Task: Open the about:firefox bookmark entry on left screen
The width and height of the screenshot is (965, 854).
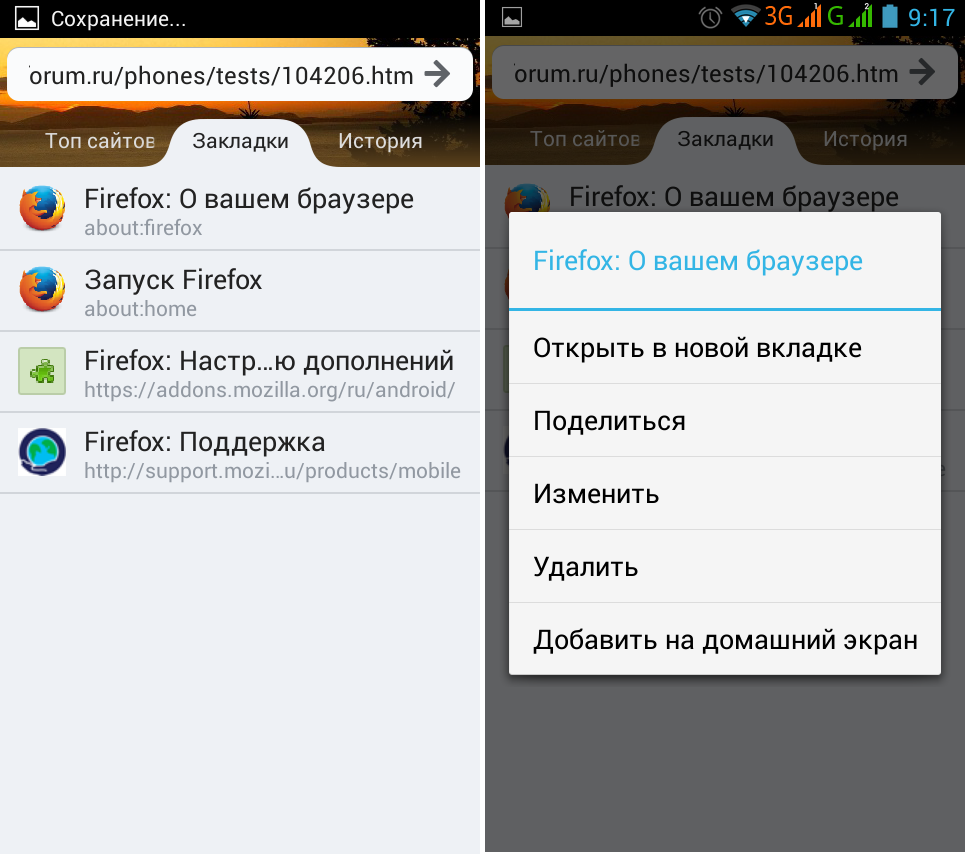Action: 248,211
